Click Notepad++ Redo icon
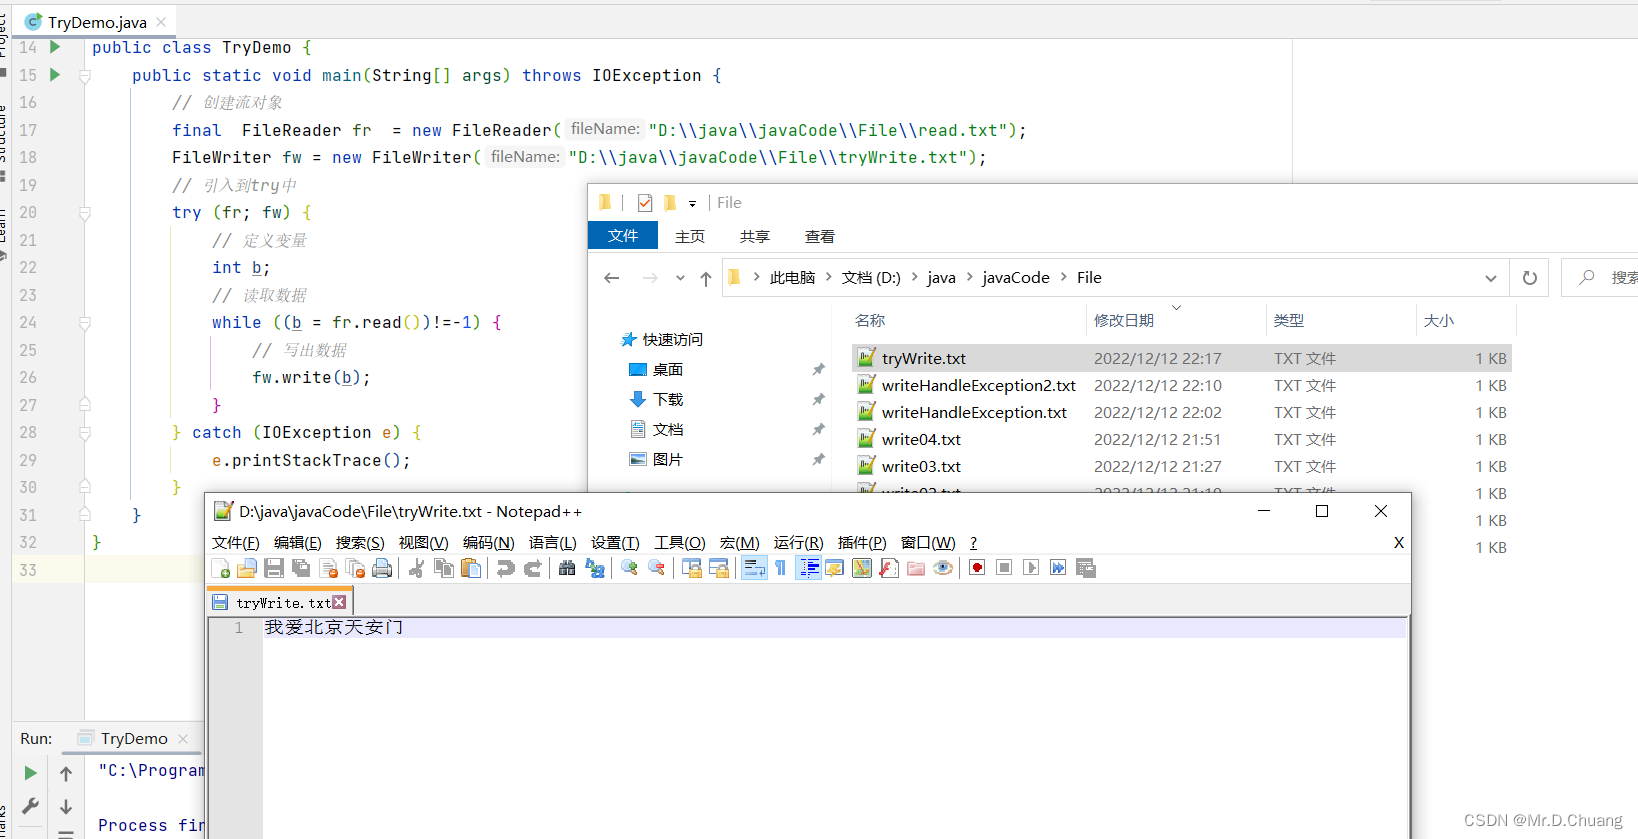 (x=533, y=568)
